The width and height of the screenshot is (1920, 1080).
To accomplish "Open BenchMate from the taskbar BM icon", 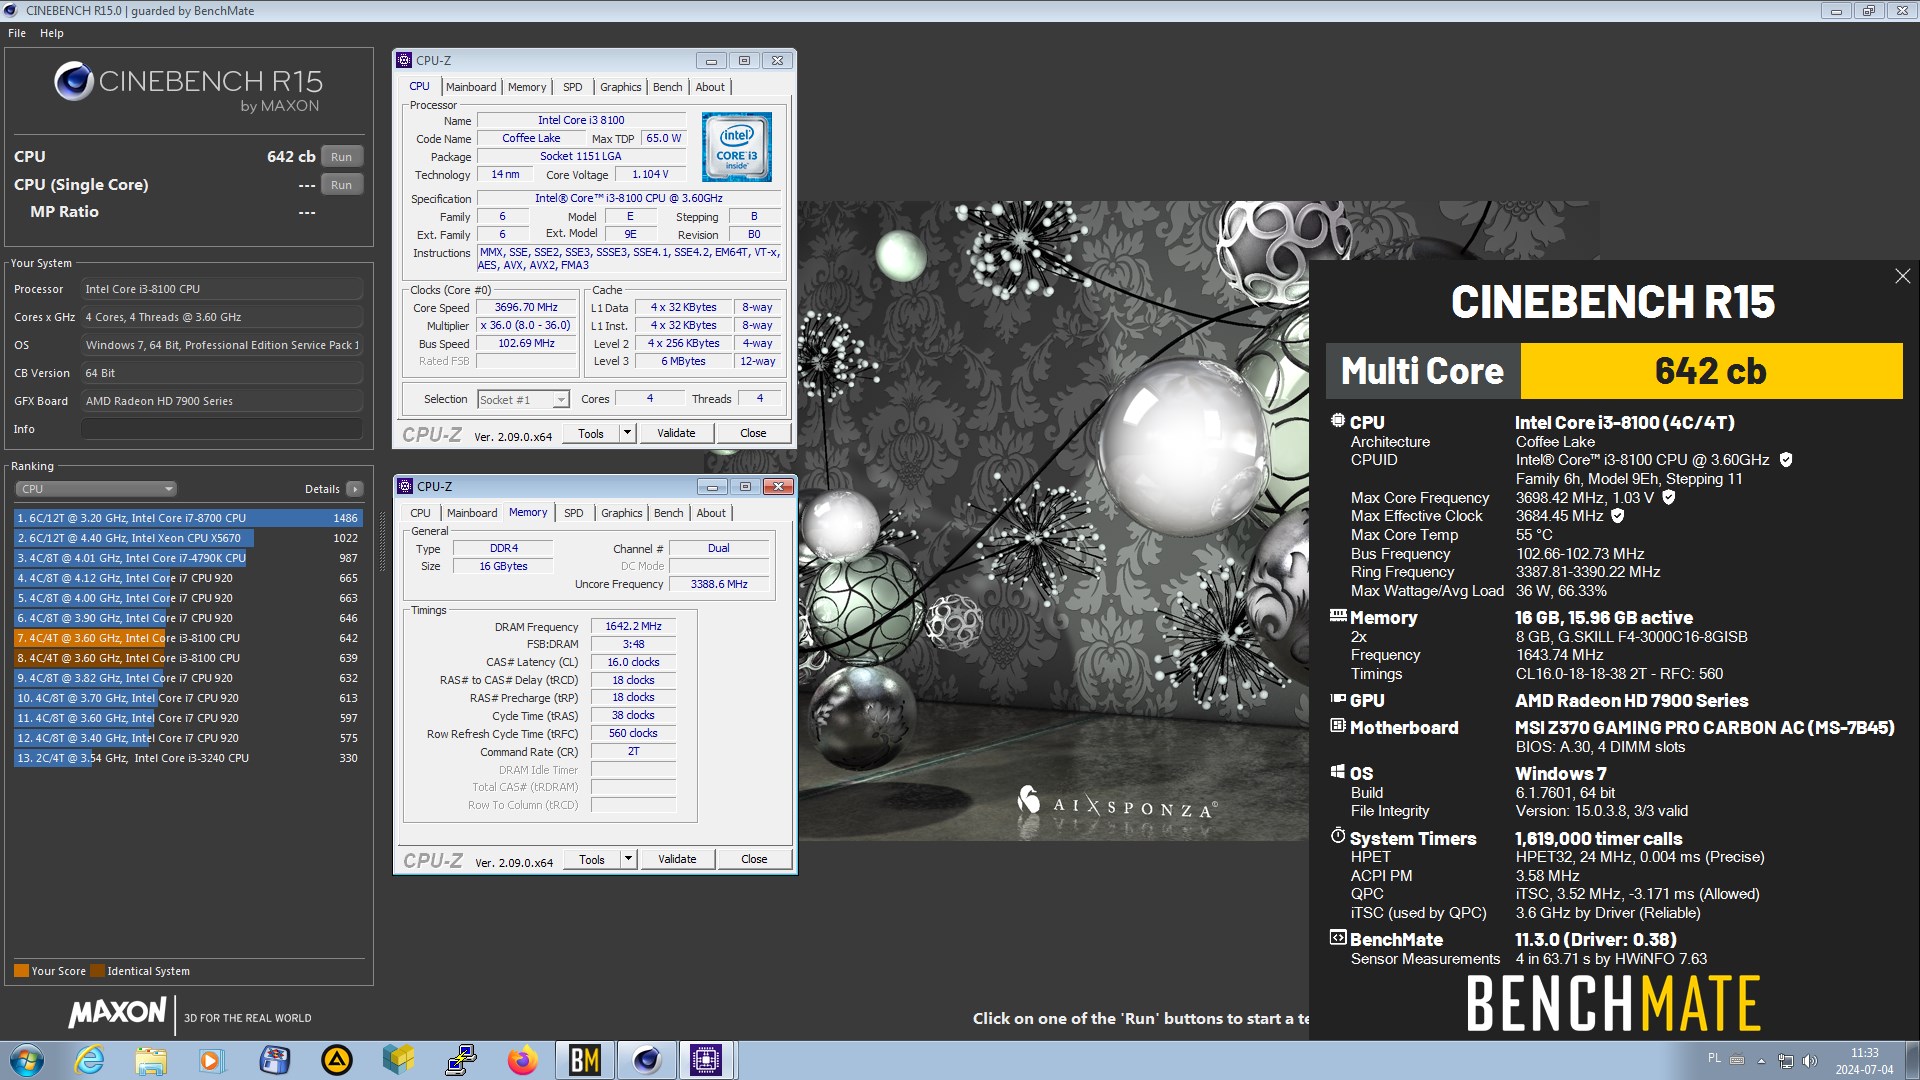I will pyautogui.click(x=584, y=1060).
